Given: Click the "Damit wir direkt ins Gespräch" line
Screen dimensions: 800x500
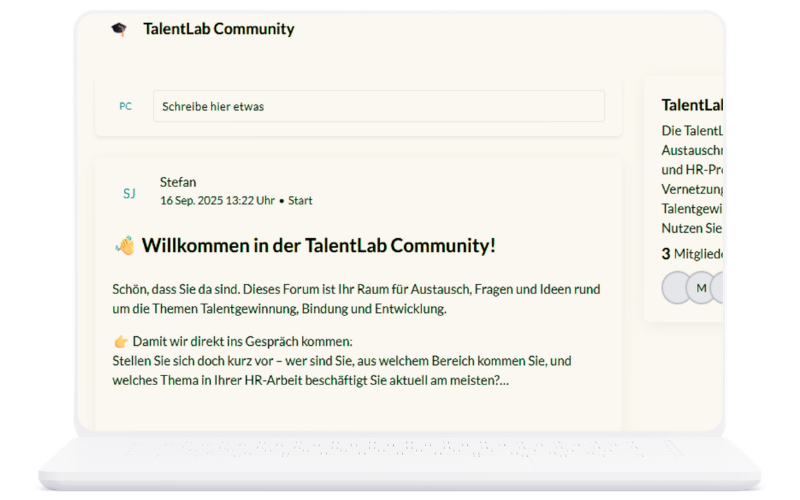Looking at the screenshot, I should [x=242, y=341].
